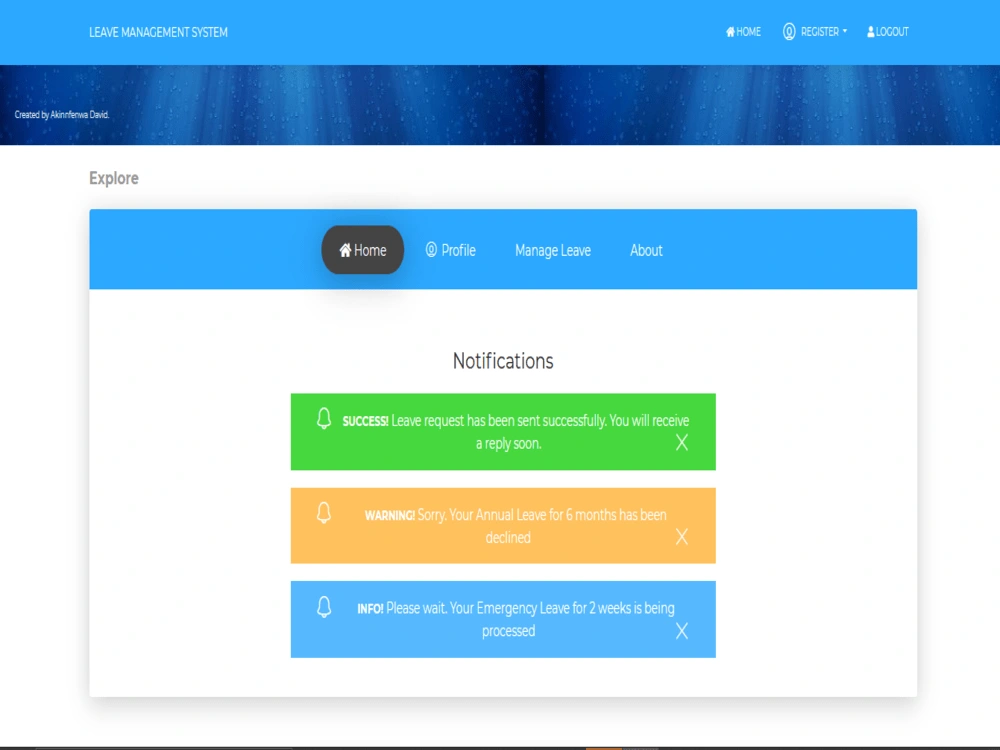The image size is (1000, 750).
Task: Click the 'SUCCESS!' bold label
Action: coord(365,421)
